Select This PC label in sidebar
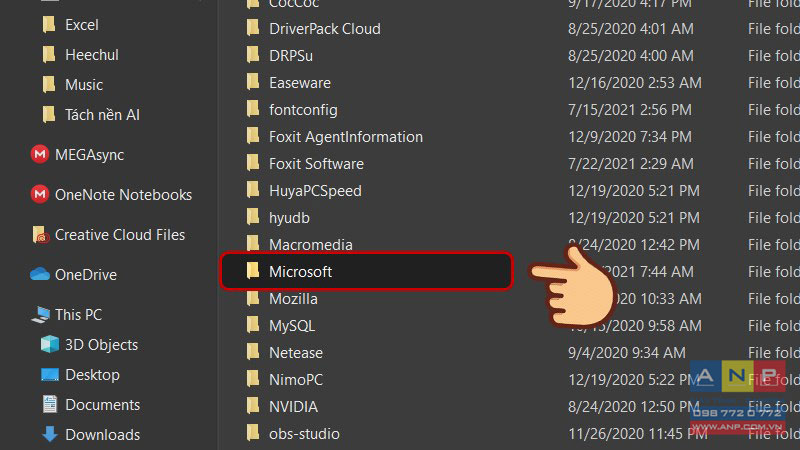This screenshot has height=450, width=800. [79, 314]
